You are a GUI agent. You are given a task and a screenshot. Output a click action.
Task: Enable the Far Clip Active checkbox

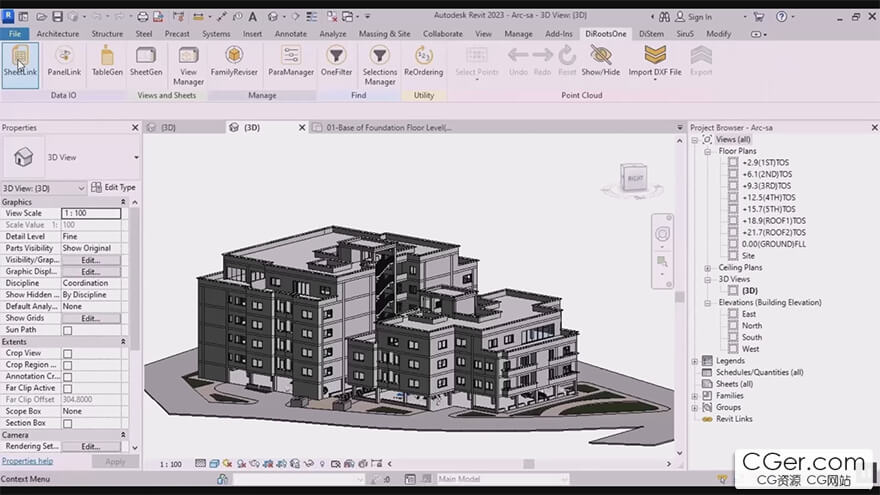tap(67, 388)
